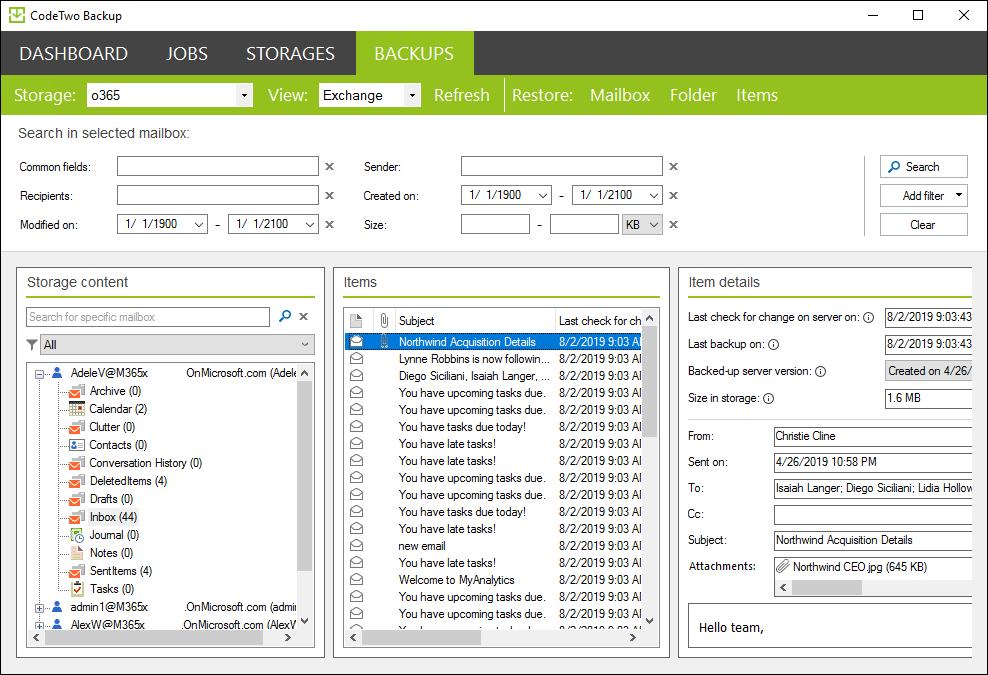Image resolution: width=988 pixels, height=675 pixels.
Task: Click the AdeleV mailbox user icon
Action: point(57,372)
